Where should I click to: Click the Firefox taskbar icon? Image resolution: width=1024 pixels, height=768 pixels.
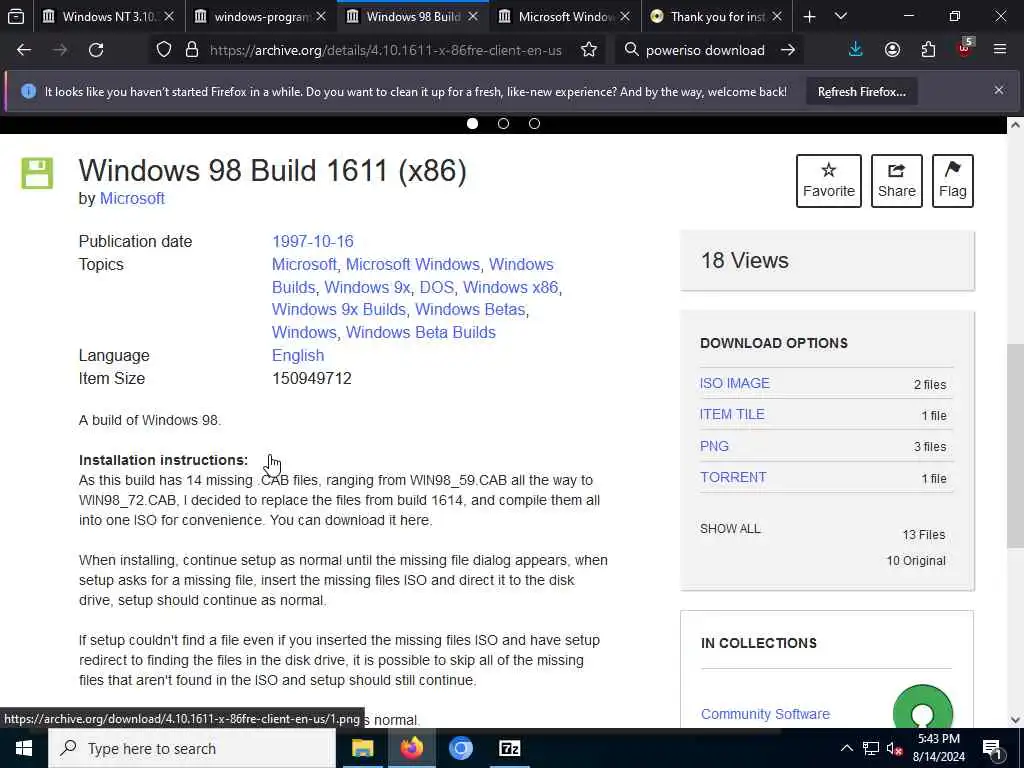tap(411, 748)
